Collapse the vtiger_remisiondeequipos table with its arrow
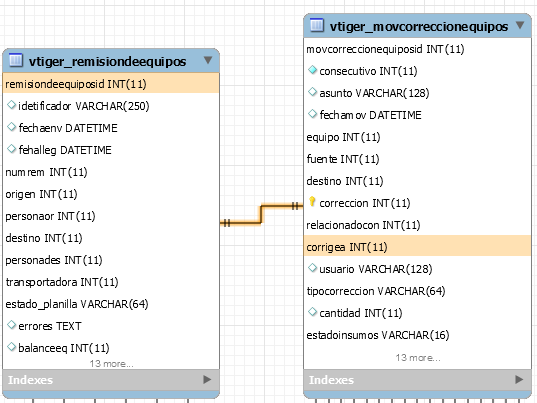The image size is (537, 403). 208,60
